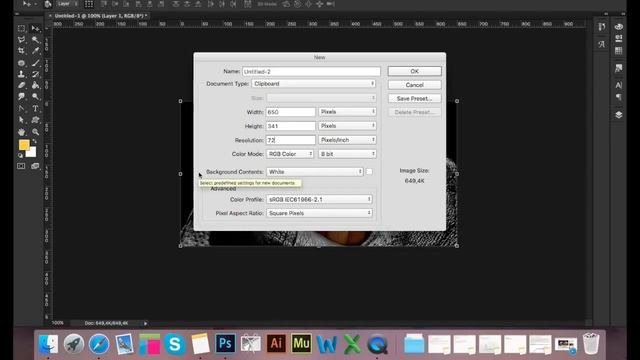Screen dimensions: 640x360
Task: Change the screen mode button
Action: (36, 166)
